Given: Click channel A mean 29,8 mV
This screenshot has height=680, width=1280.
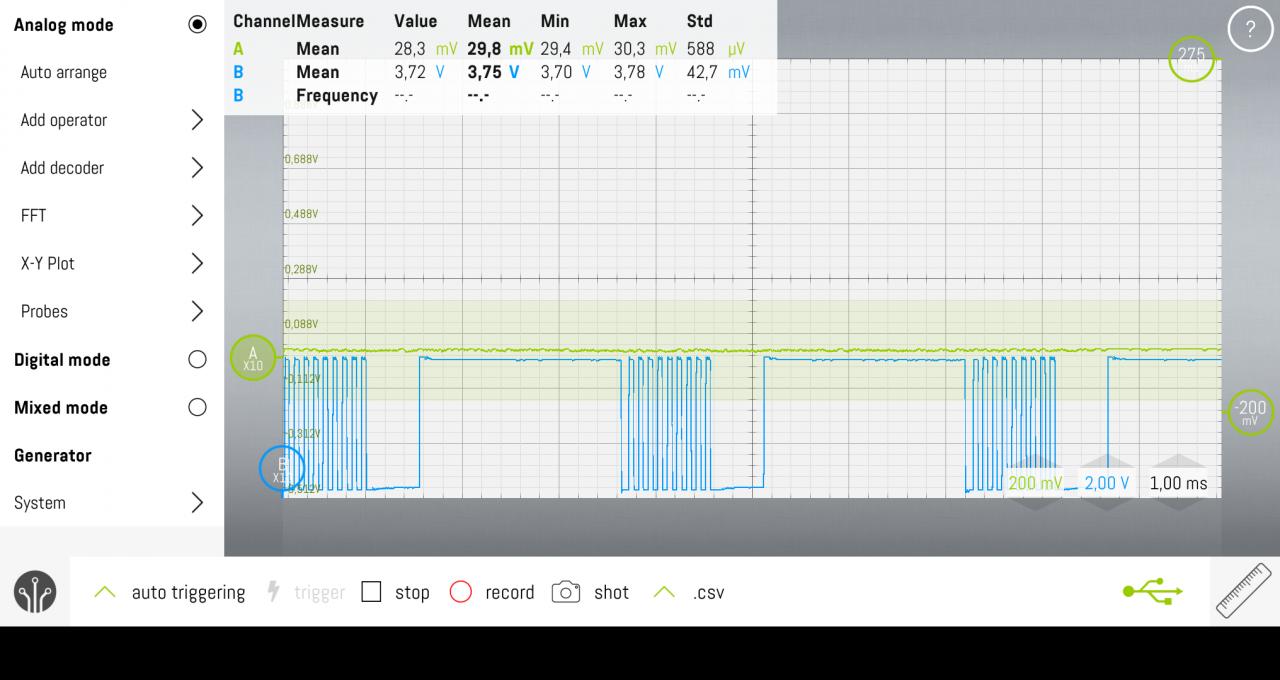Looking at the screenshot, I should pos(500,48).
